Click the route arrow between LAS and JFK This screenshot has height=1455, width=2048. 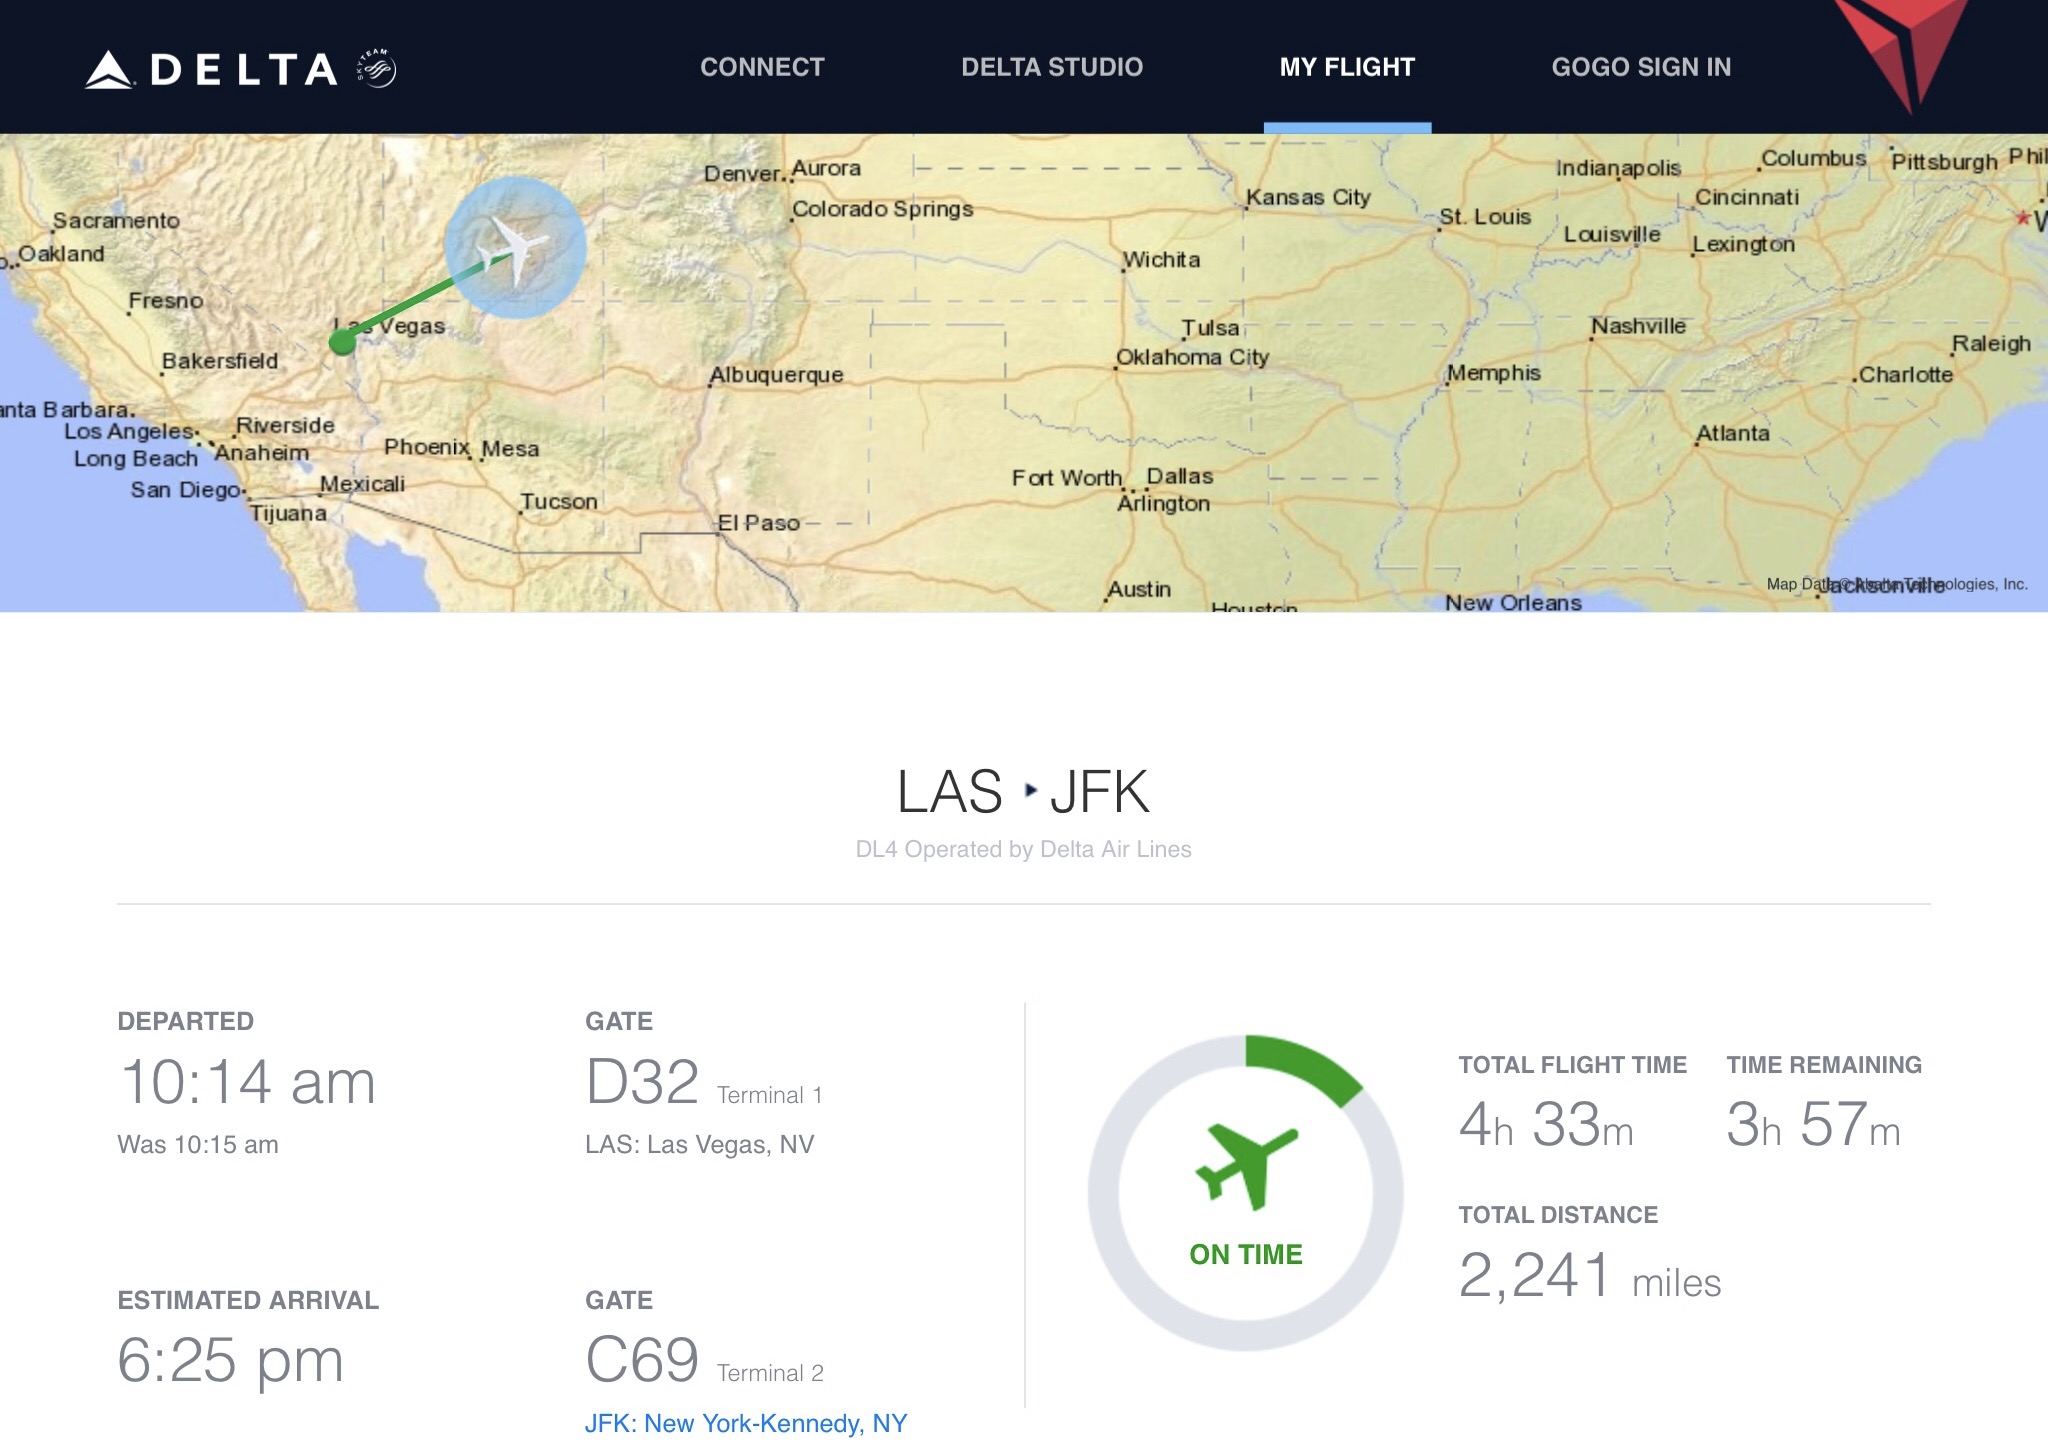(1030, 791)
